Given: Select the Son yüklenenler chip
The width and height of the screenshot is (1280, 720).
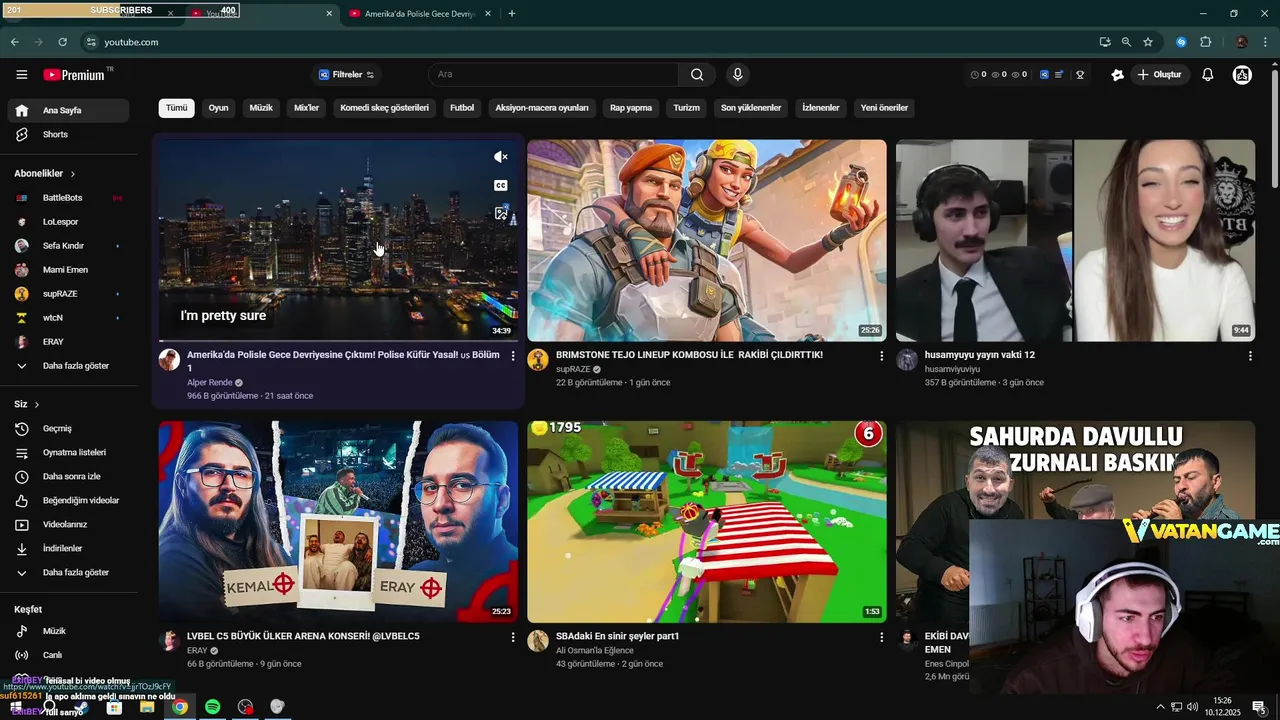Looking at the screenshot, I should coord(751,108).
